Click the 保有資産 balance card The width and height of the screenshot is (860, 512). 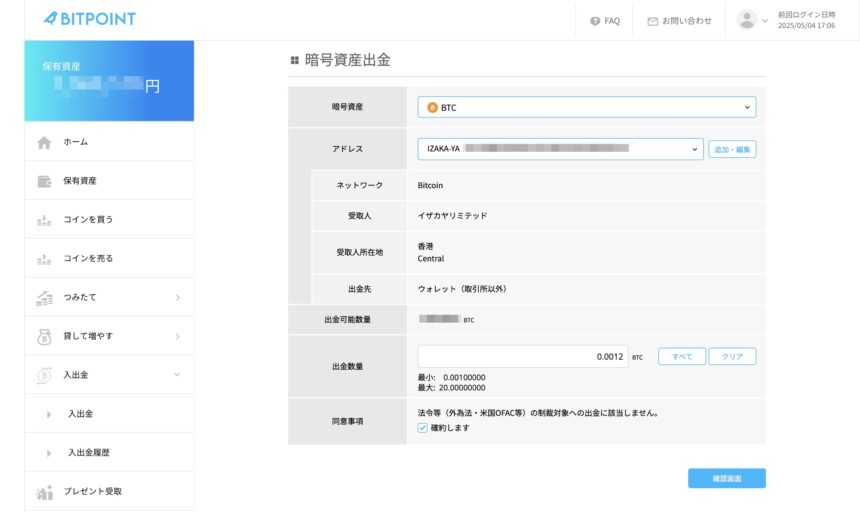click(x=109, y=81)
